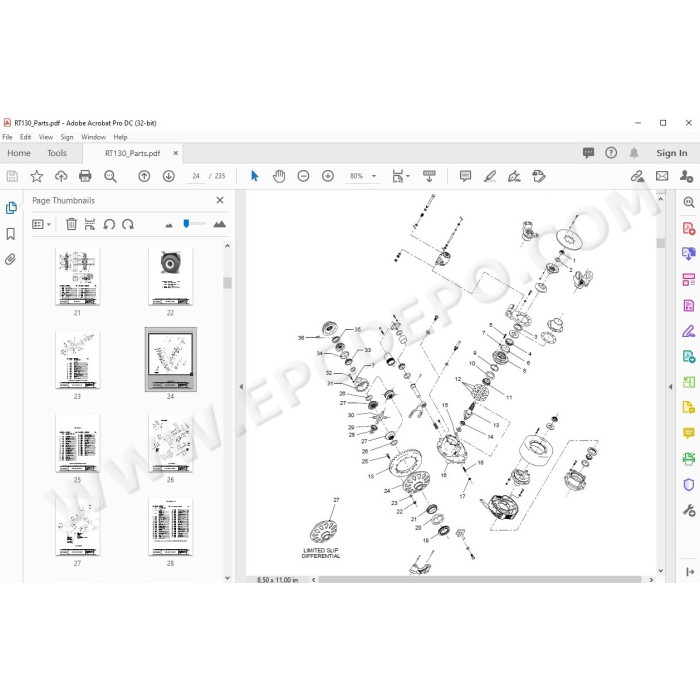Reduce thumbnail size with small mountain icon

169,225
